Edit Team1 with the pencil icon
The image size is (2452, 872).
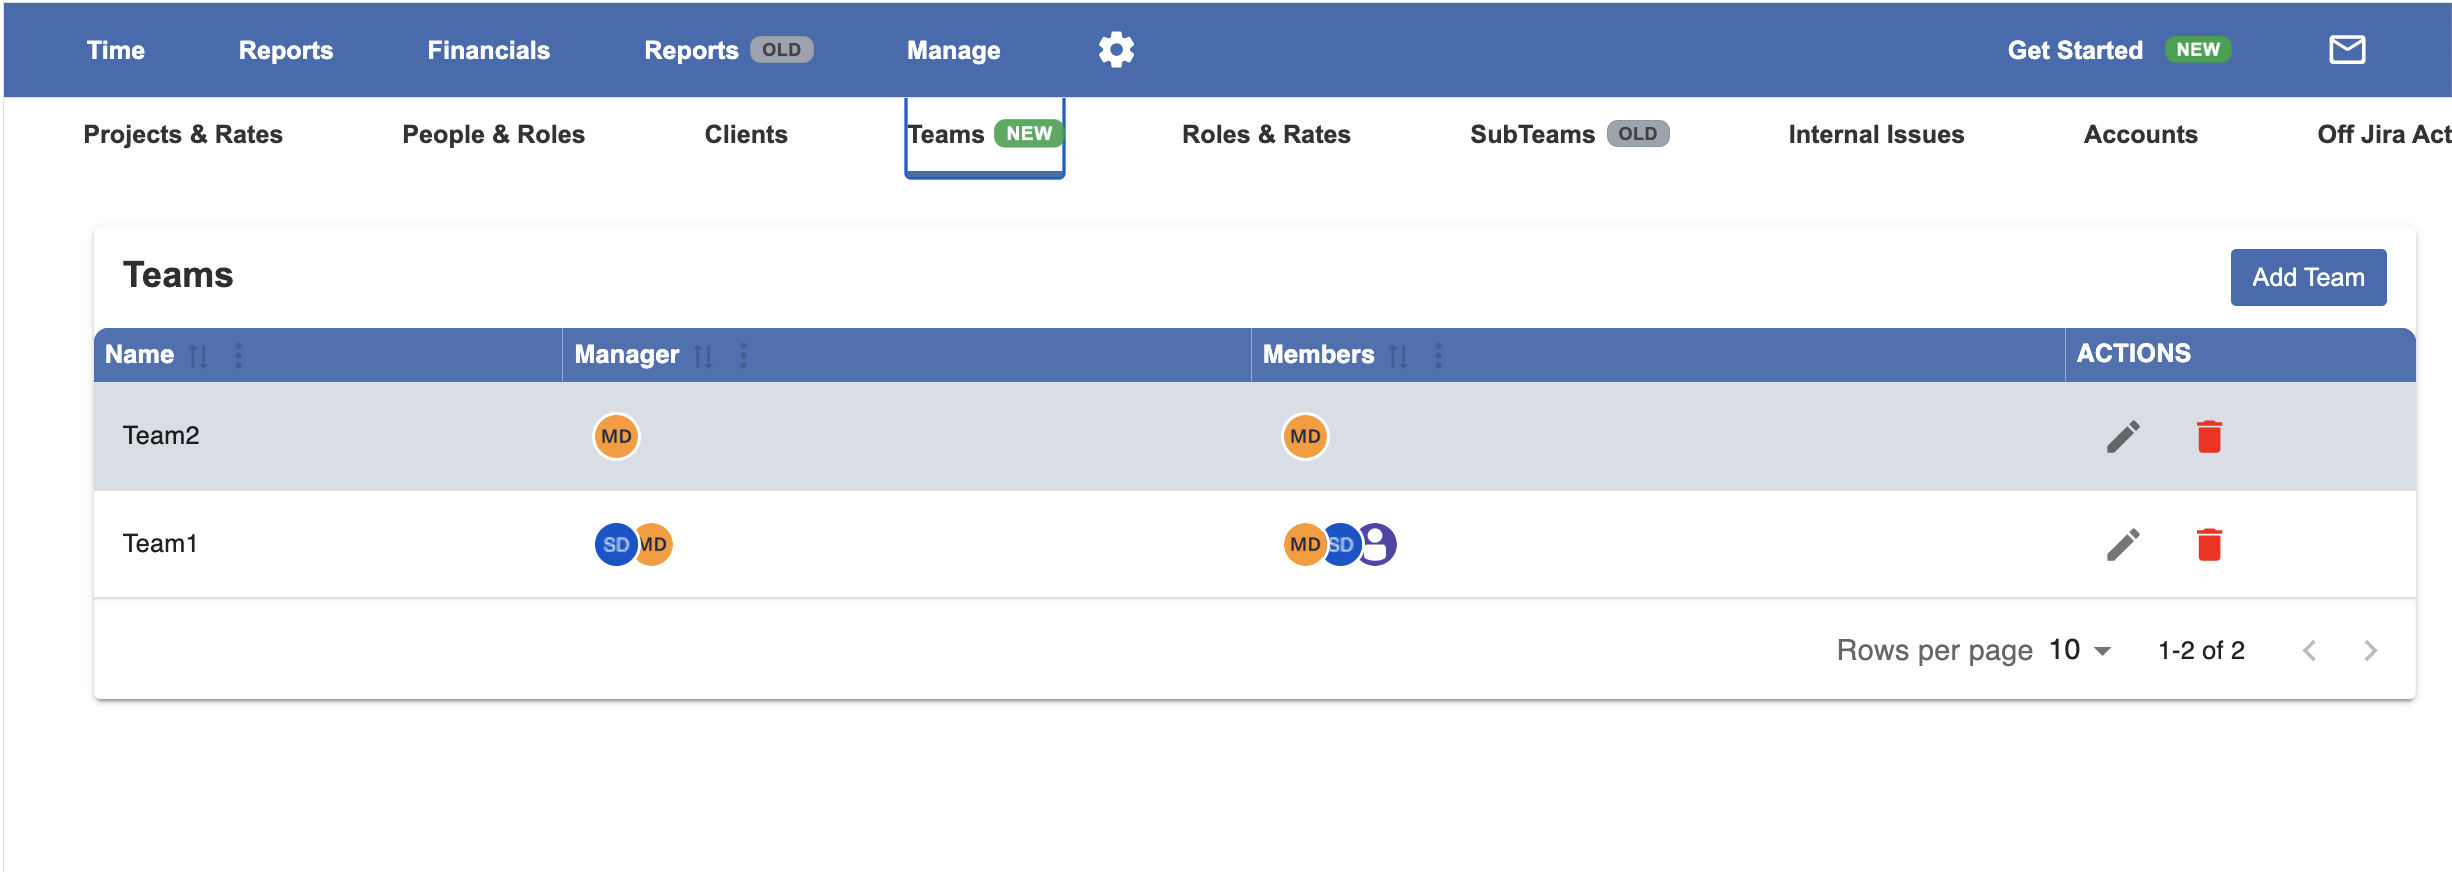[x=2123, y=544]
